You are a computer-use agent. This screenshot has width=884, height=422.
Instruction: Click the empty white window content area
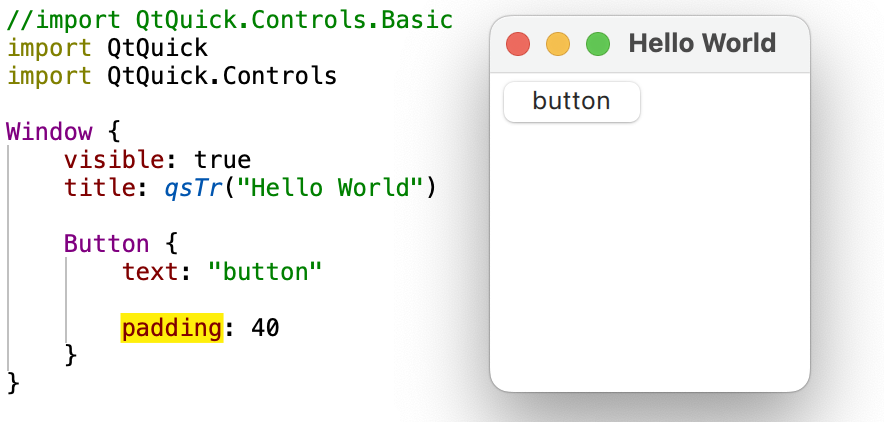pos(649,254)
